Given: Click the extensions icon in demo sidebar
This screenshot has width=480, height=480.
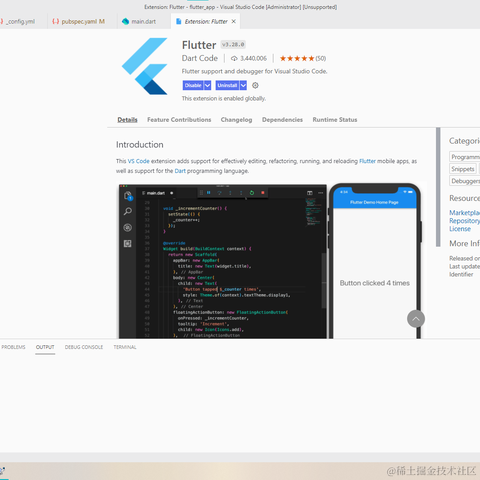Looking at the screenshot, I should coord(127,244).
